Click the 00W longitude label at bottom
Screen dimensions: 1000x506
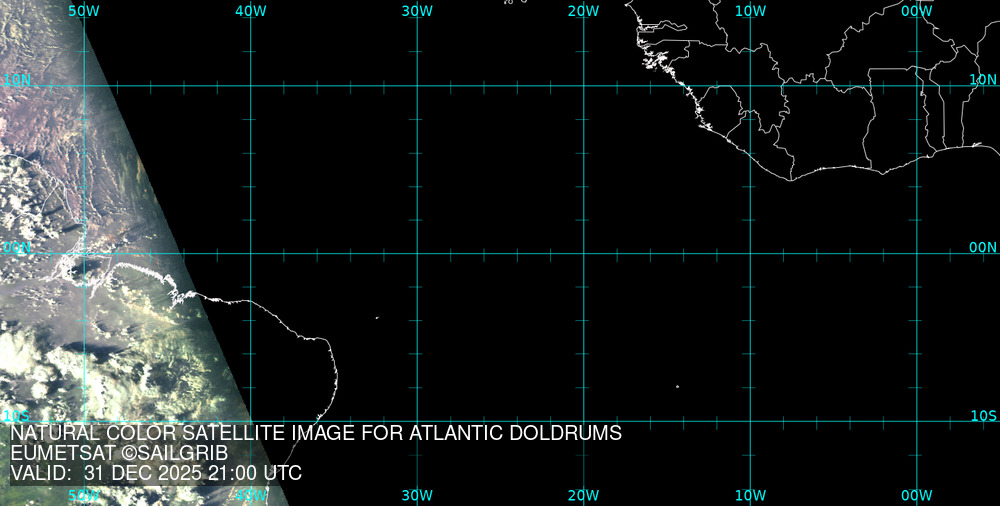click(x=916, y=495)
